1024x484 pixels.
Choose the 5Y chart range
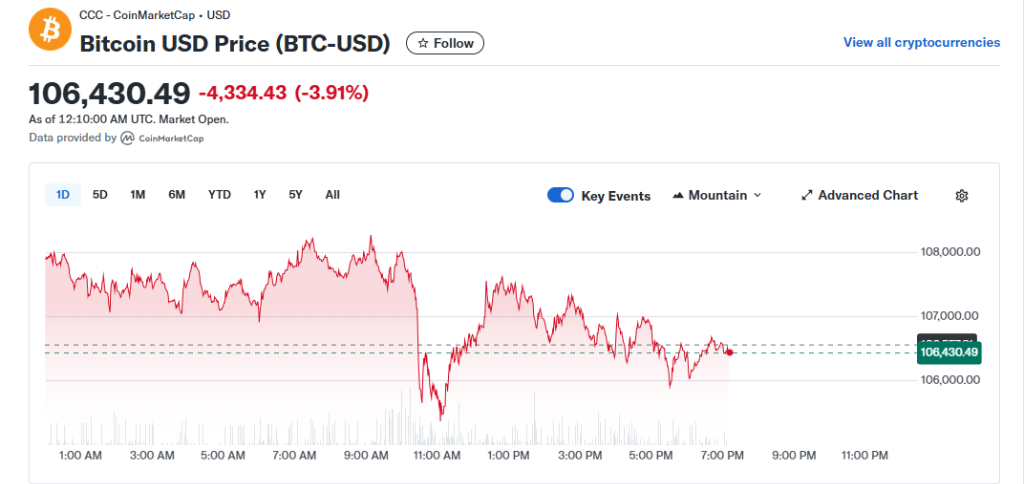(x=295, y=195)
